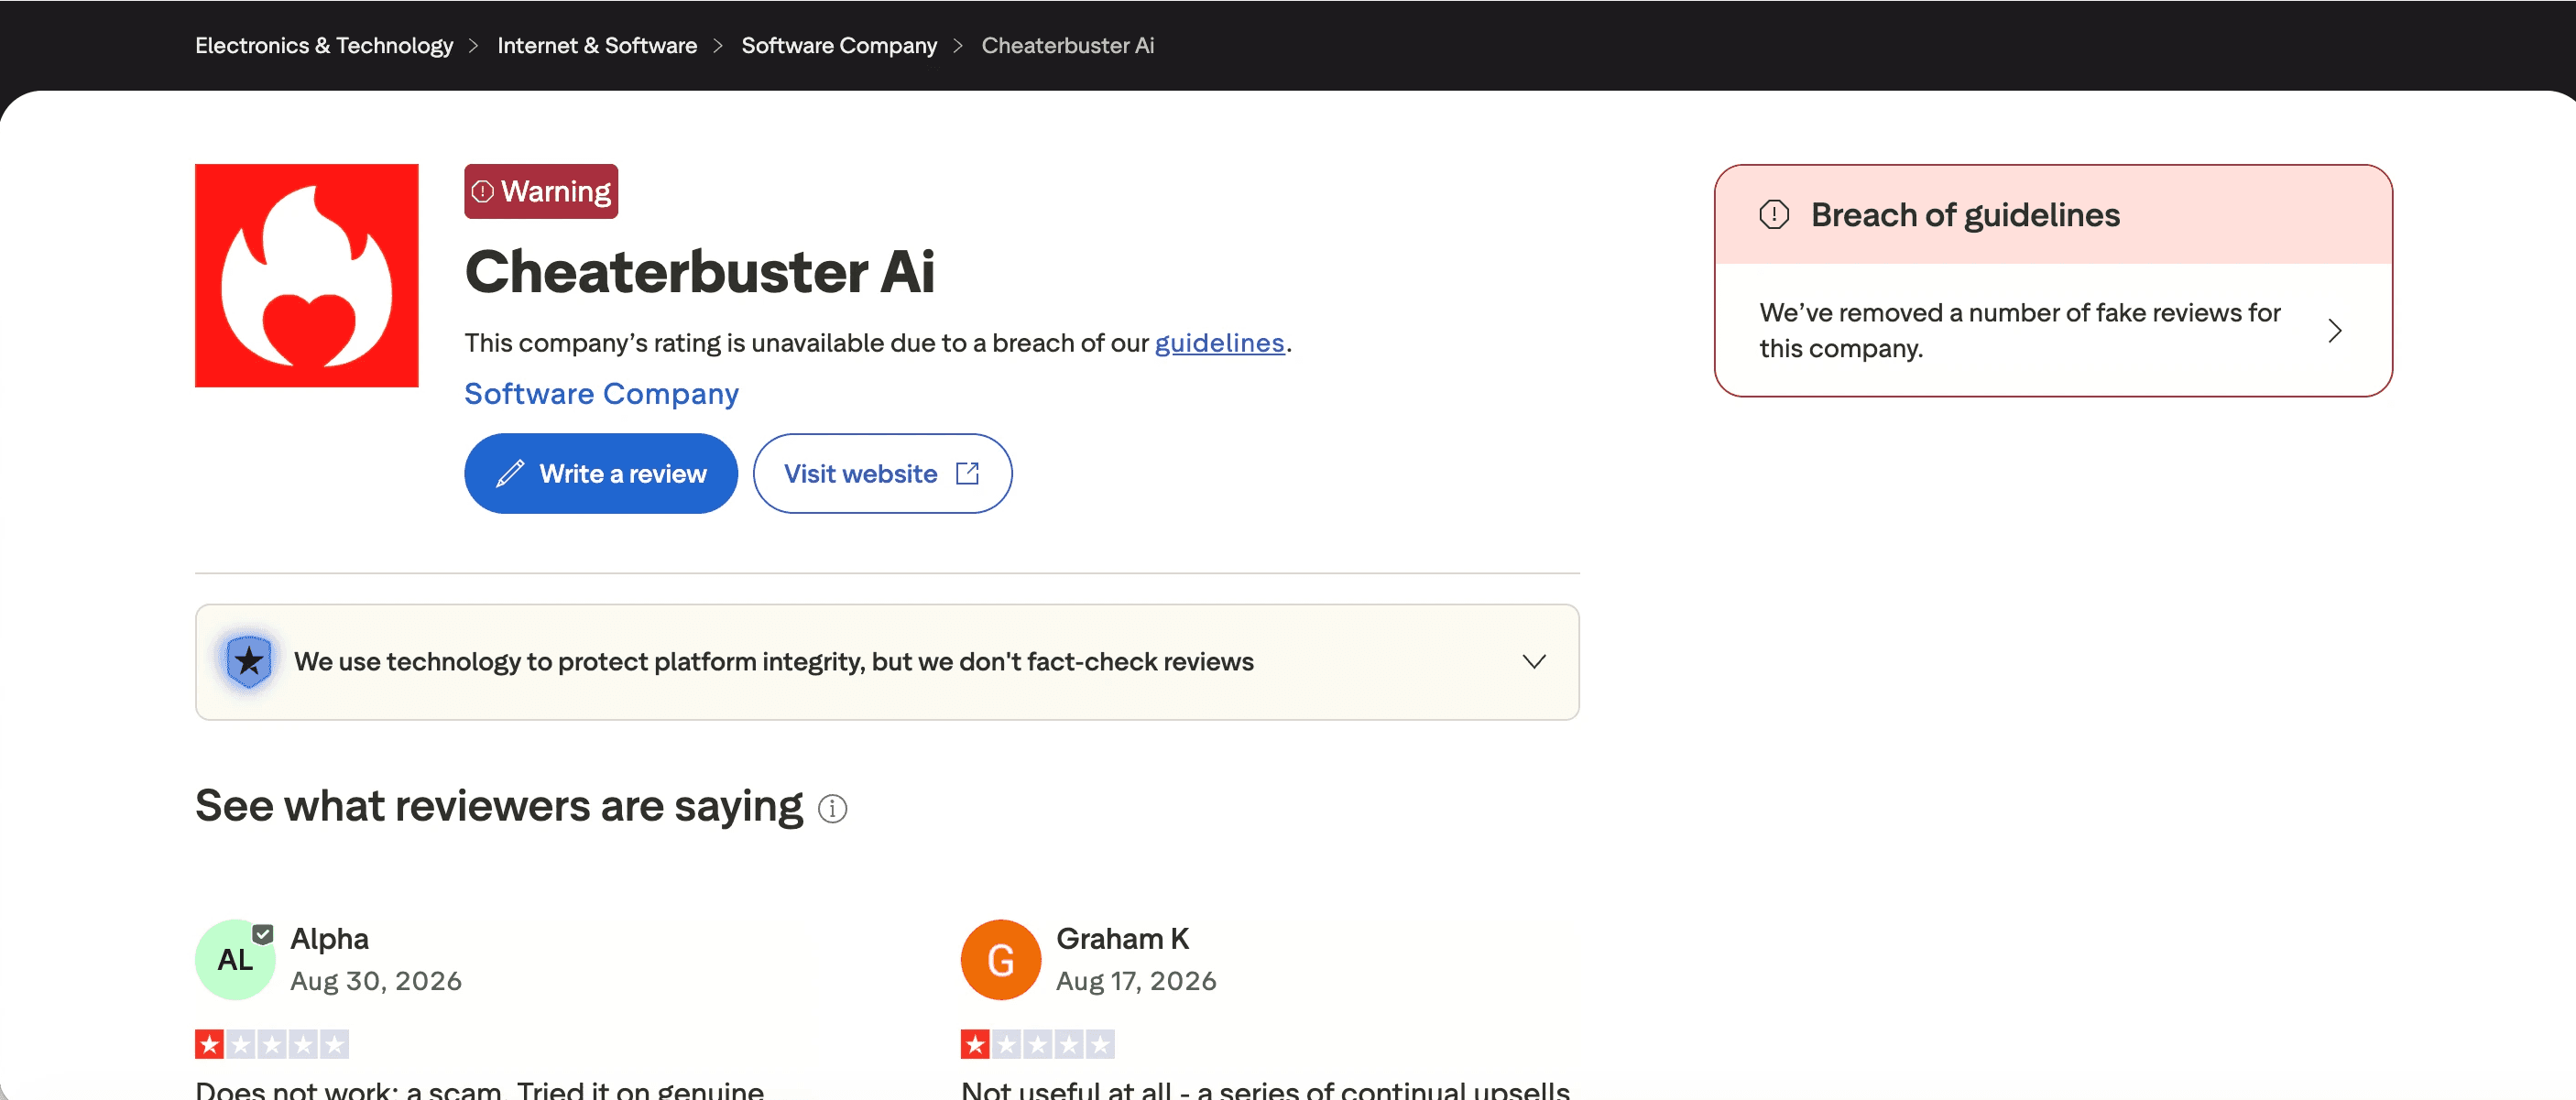Go to Internet & Software breadcrumb

point(597,45)
